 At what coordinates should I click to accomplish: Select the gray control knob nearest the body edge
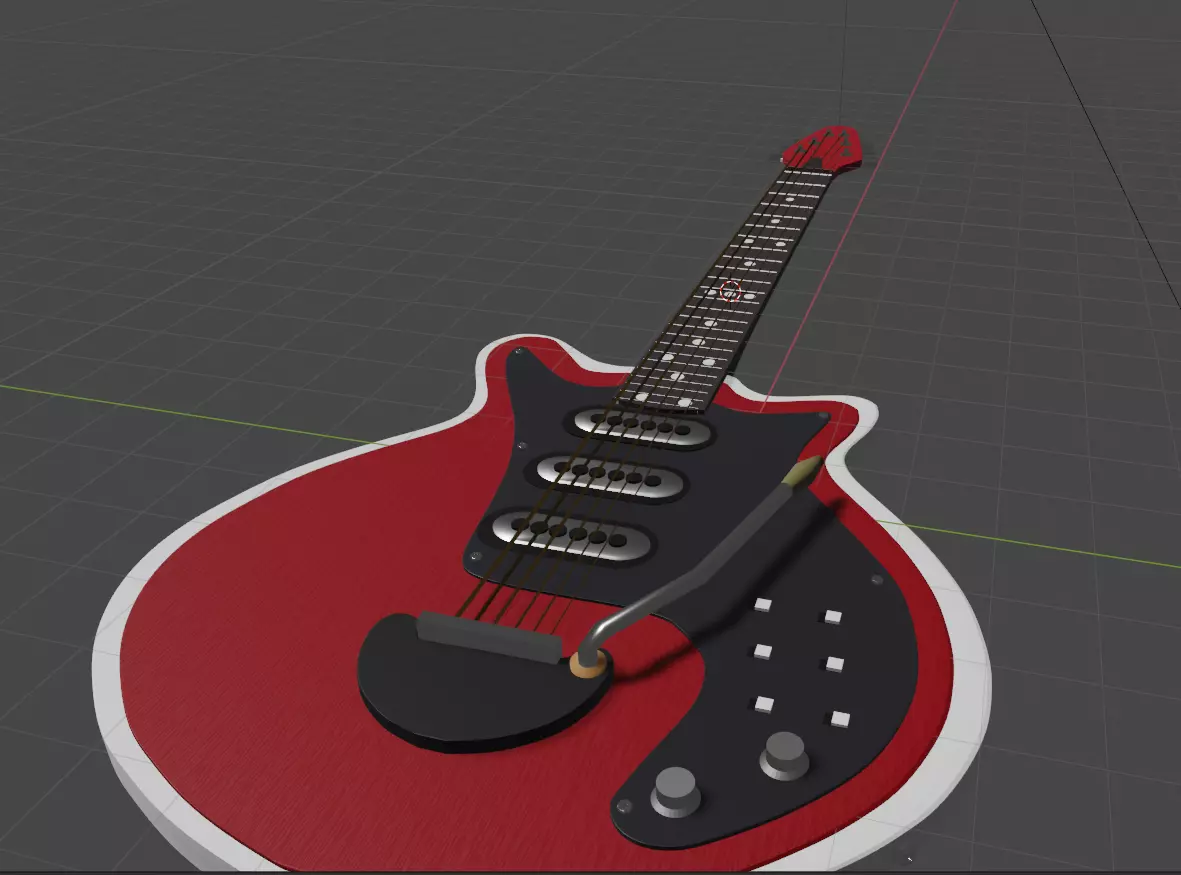(x=675, y=791)
